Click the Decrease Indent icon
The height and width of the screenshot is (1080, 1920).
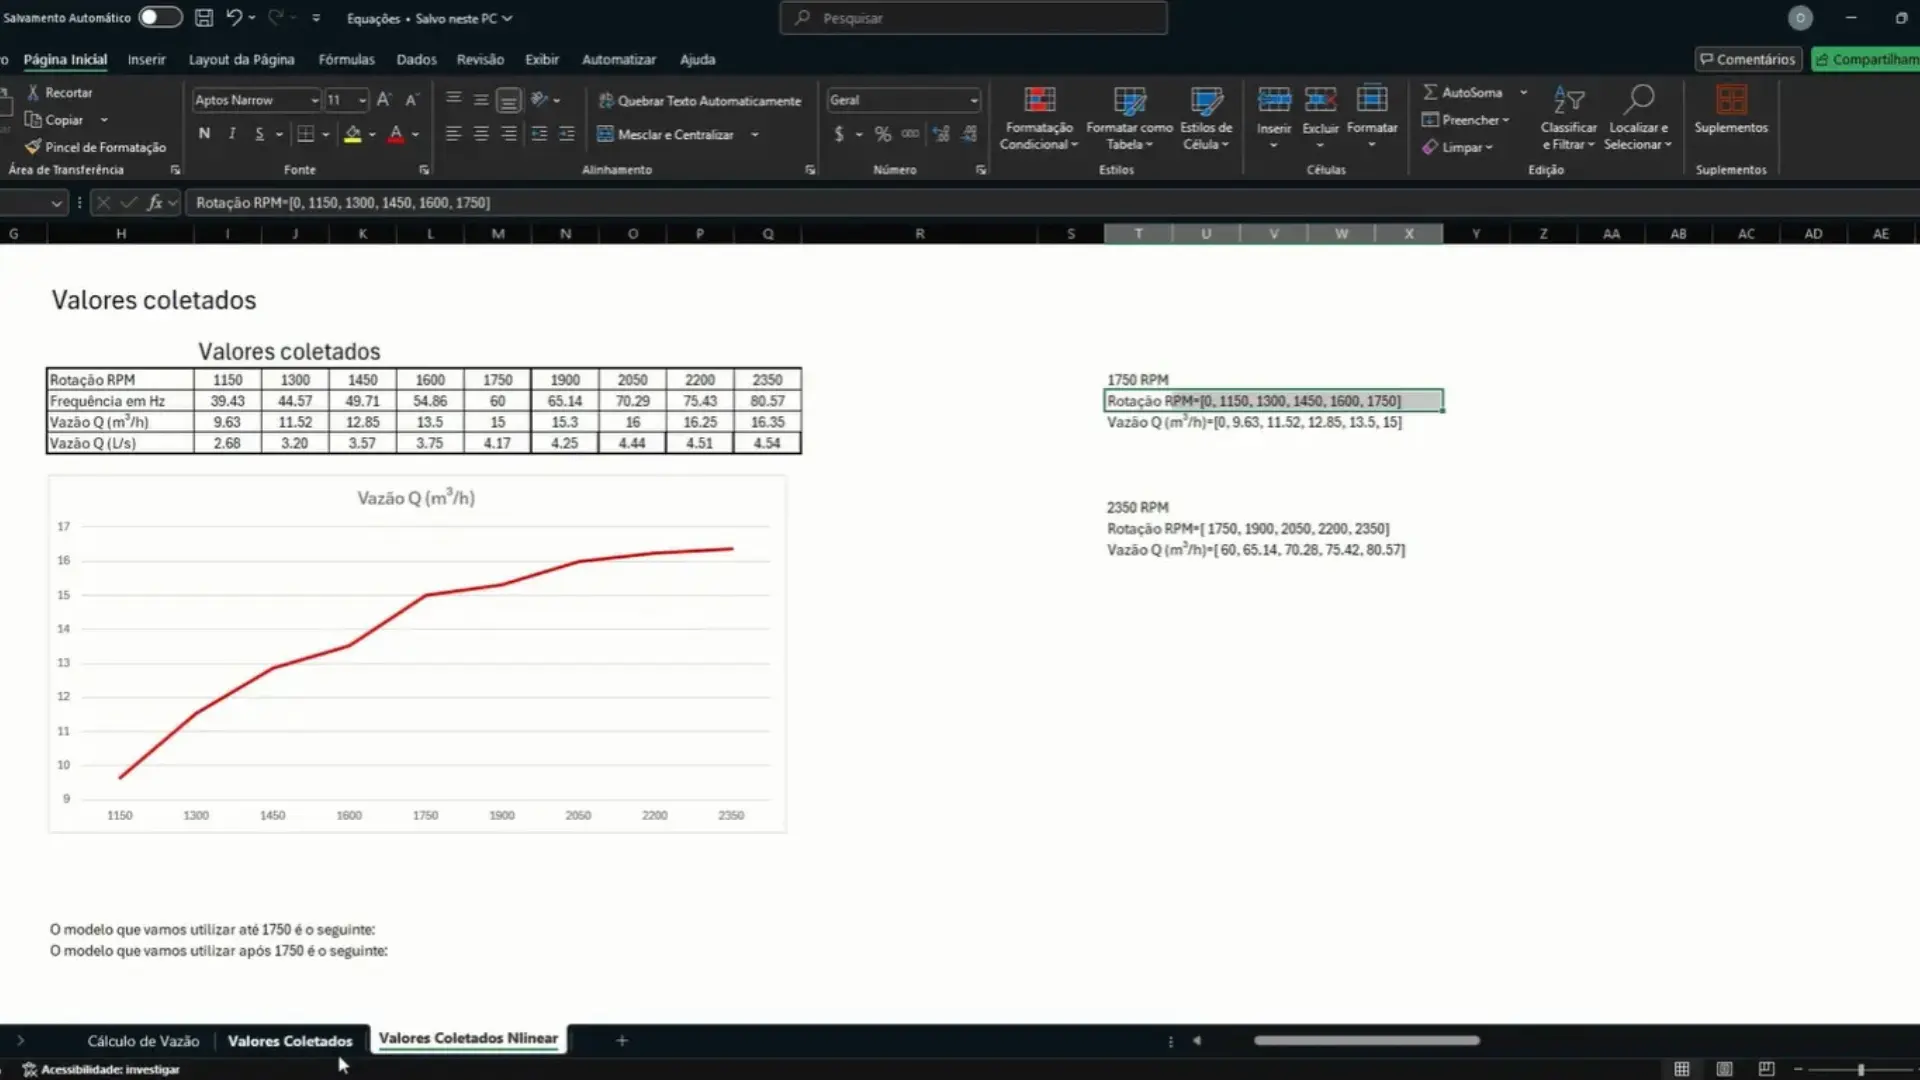[x=539, y=134]
